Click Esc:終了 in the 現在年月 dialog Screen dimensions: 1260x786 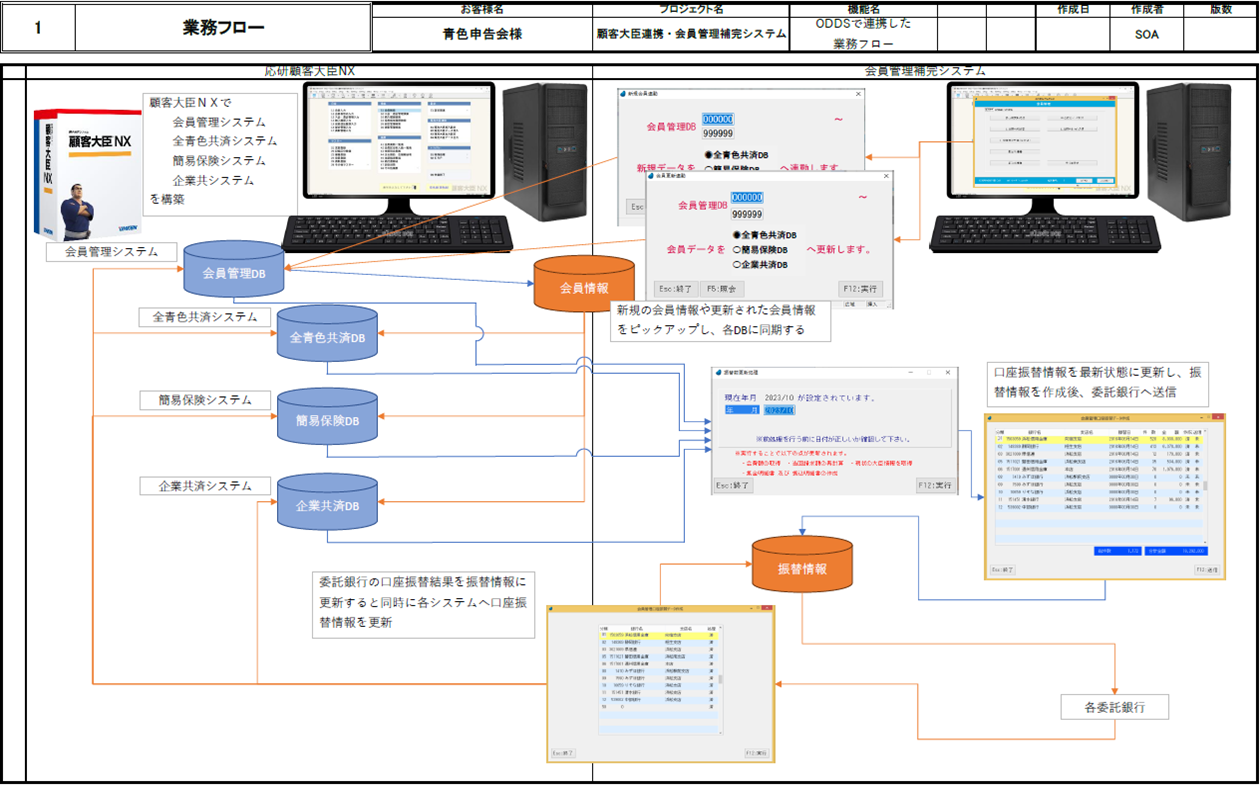coord(733,485)
